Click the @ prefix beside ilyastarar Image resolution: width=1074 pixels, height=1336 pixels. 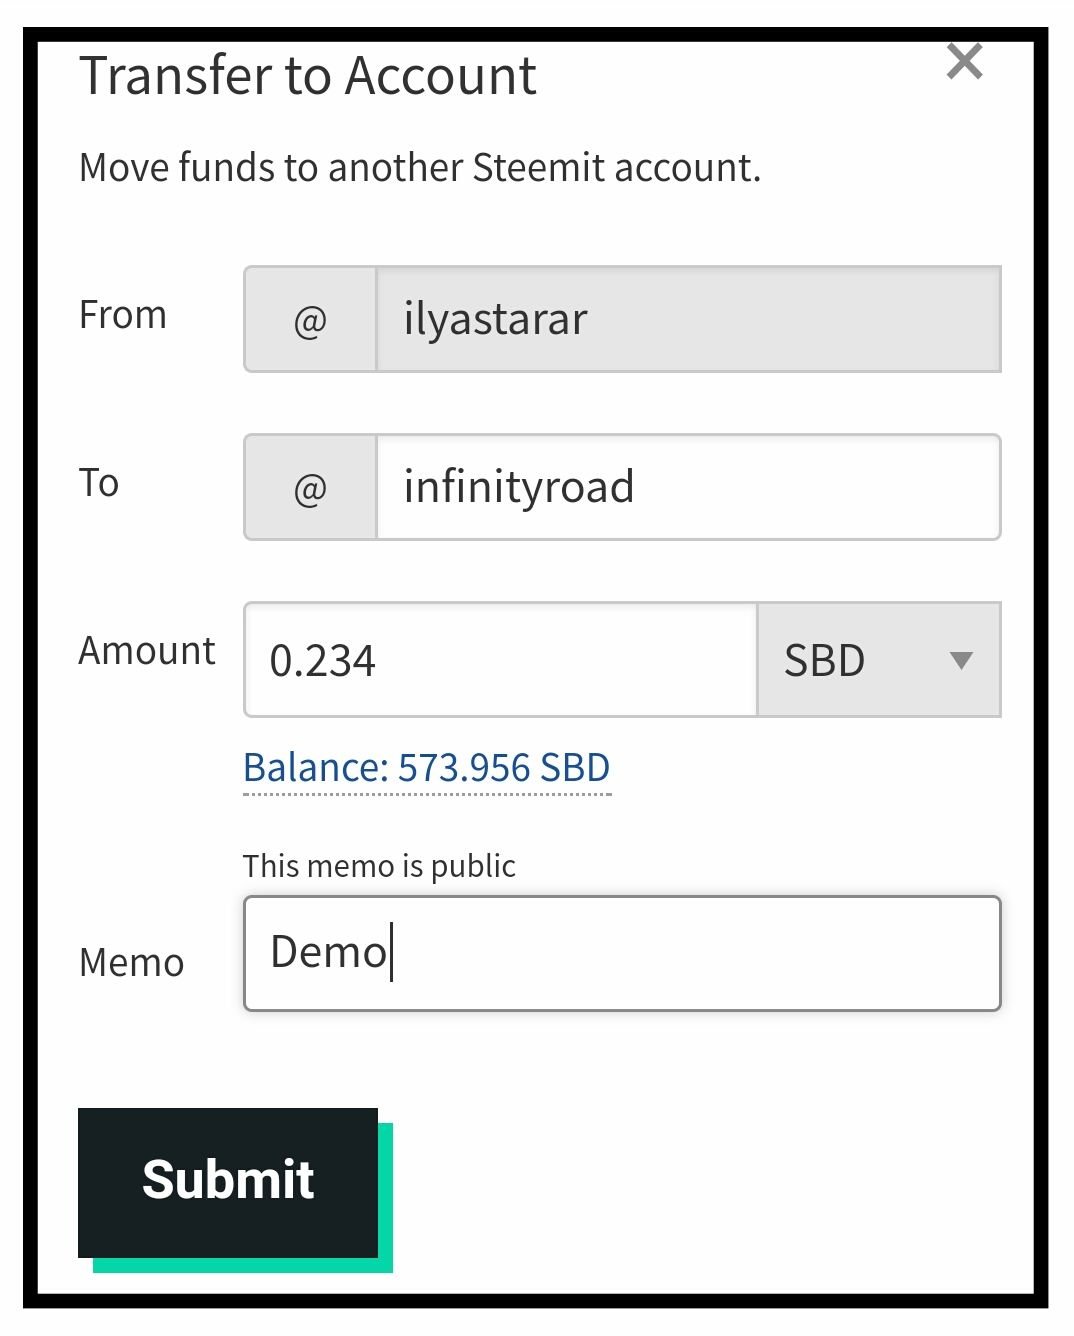(311, 320)
